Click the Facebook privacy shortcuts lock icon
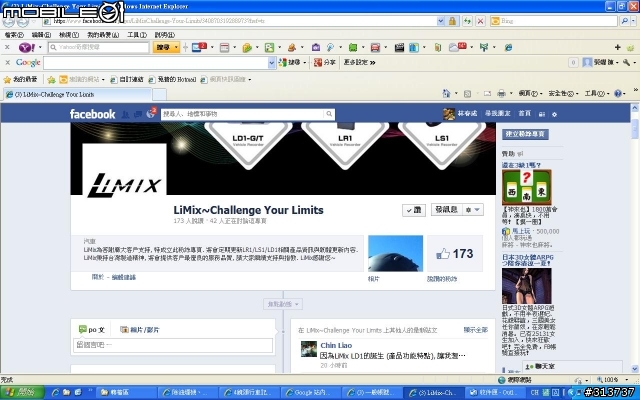The height and width of the screenshot is (400, 640). 542,114
